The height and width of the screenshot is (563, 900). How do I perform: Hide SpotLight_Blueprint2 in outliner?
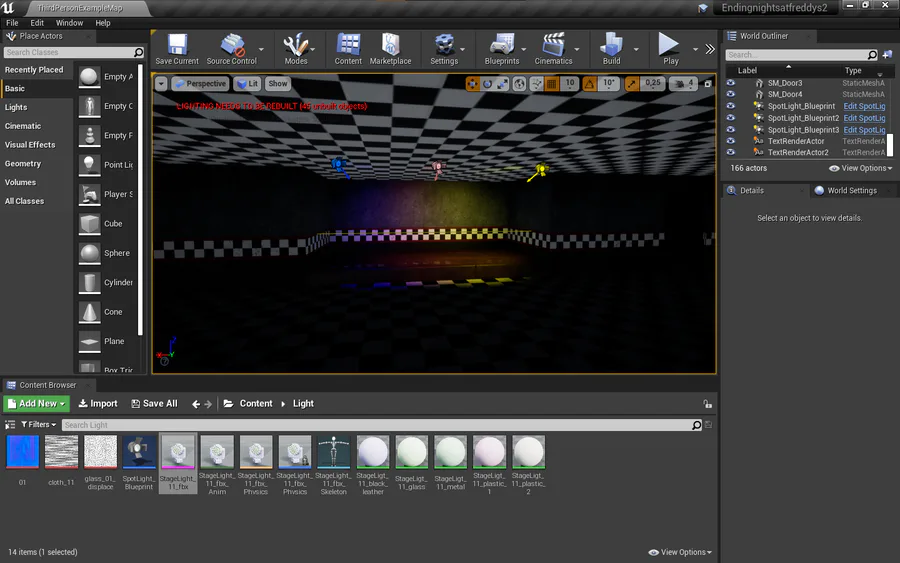[x=730, y=118]
